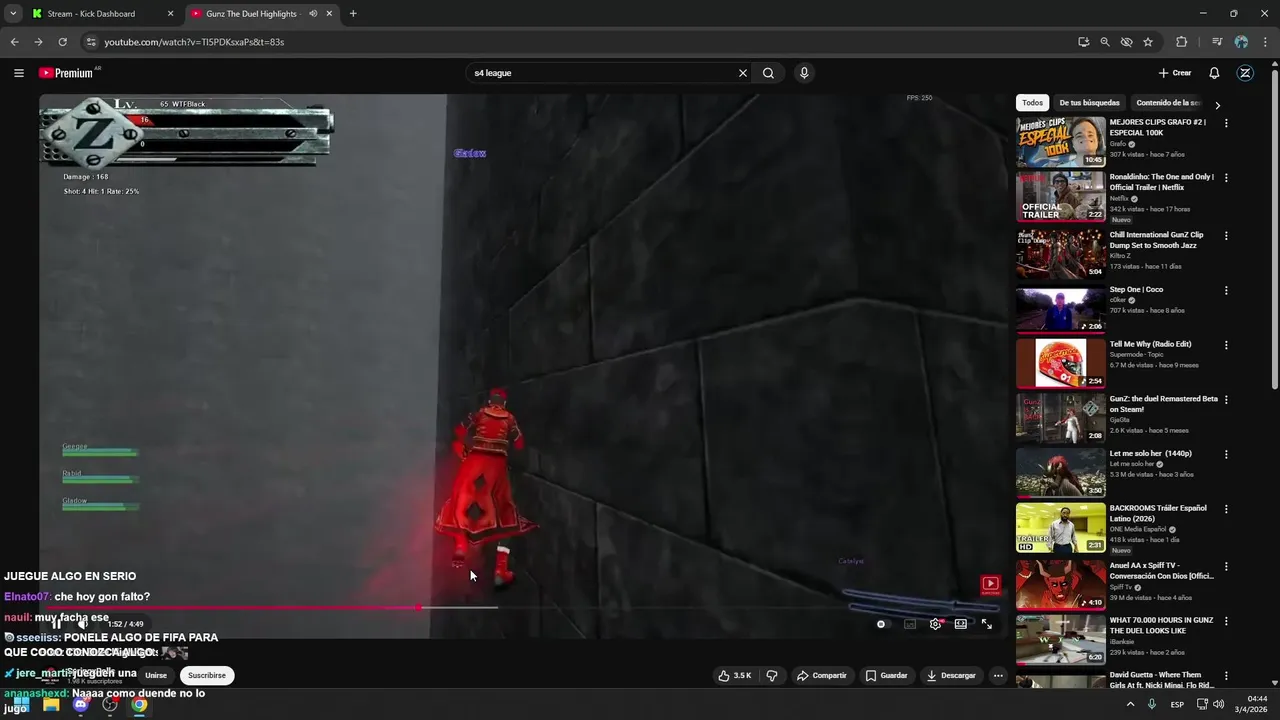
Task: Open Chrome tab search dropdown
Action: 13,14
